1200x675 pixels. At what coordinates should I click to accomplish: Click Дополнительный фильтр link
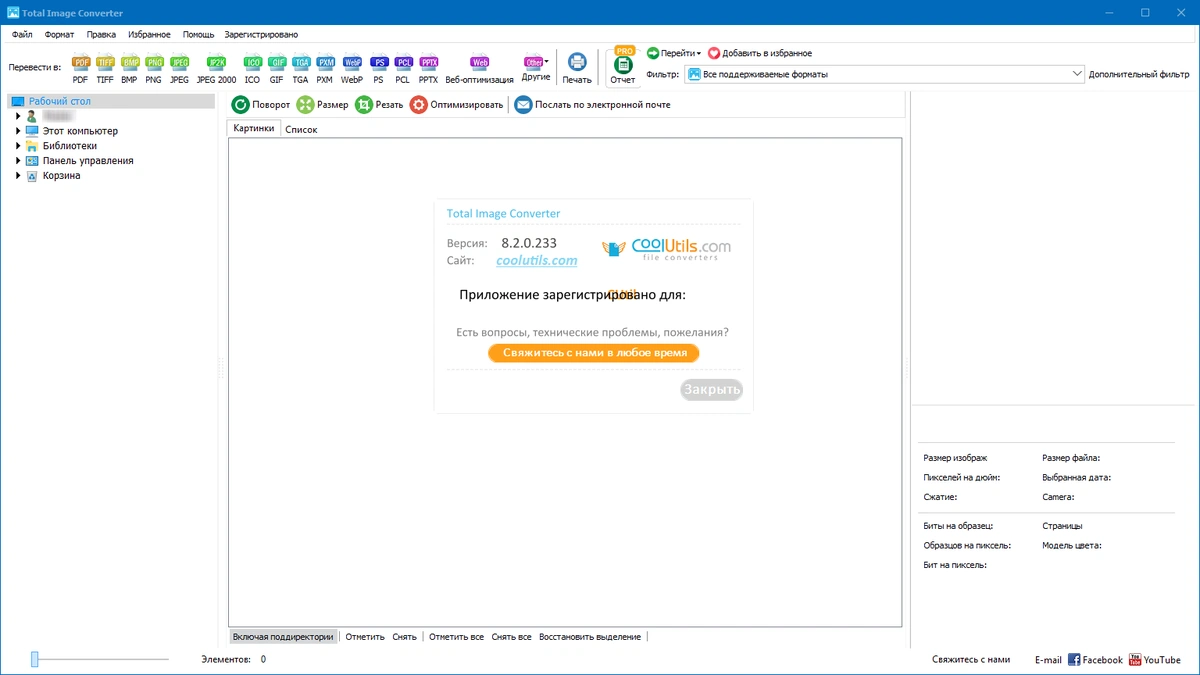(1139, 74)
